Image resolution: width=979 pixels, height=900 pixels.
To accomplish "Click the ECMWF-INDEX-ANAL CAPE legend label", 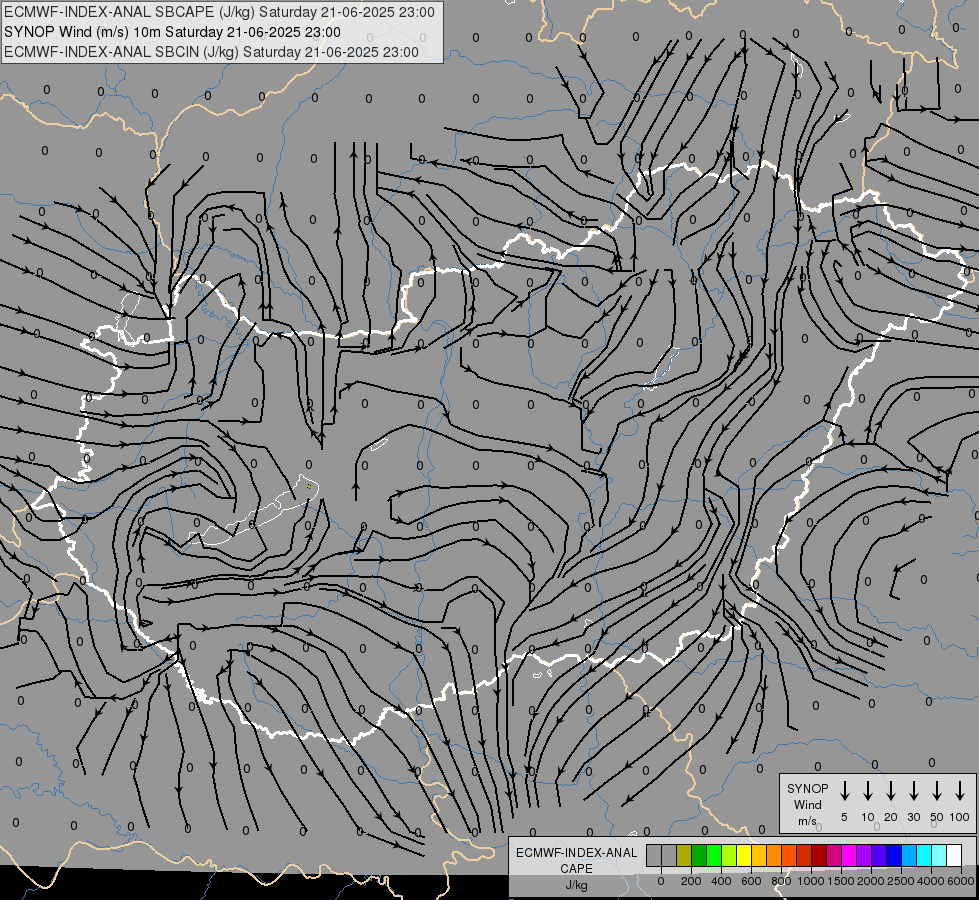I will coord(576,861).
